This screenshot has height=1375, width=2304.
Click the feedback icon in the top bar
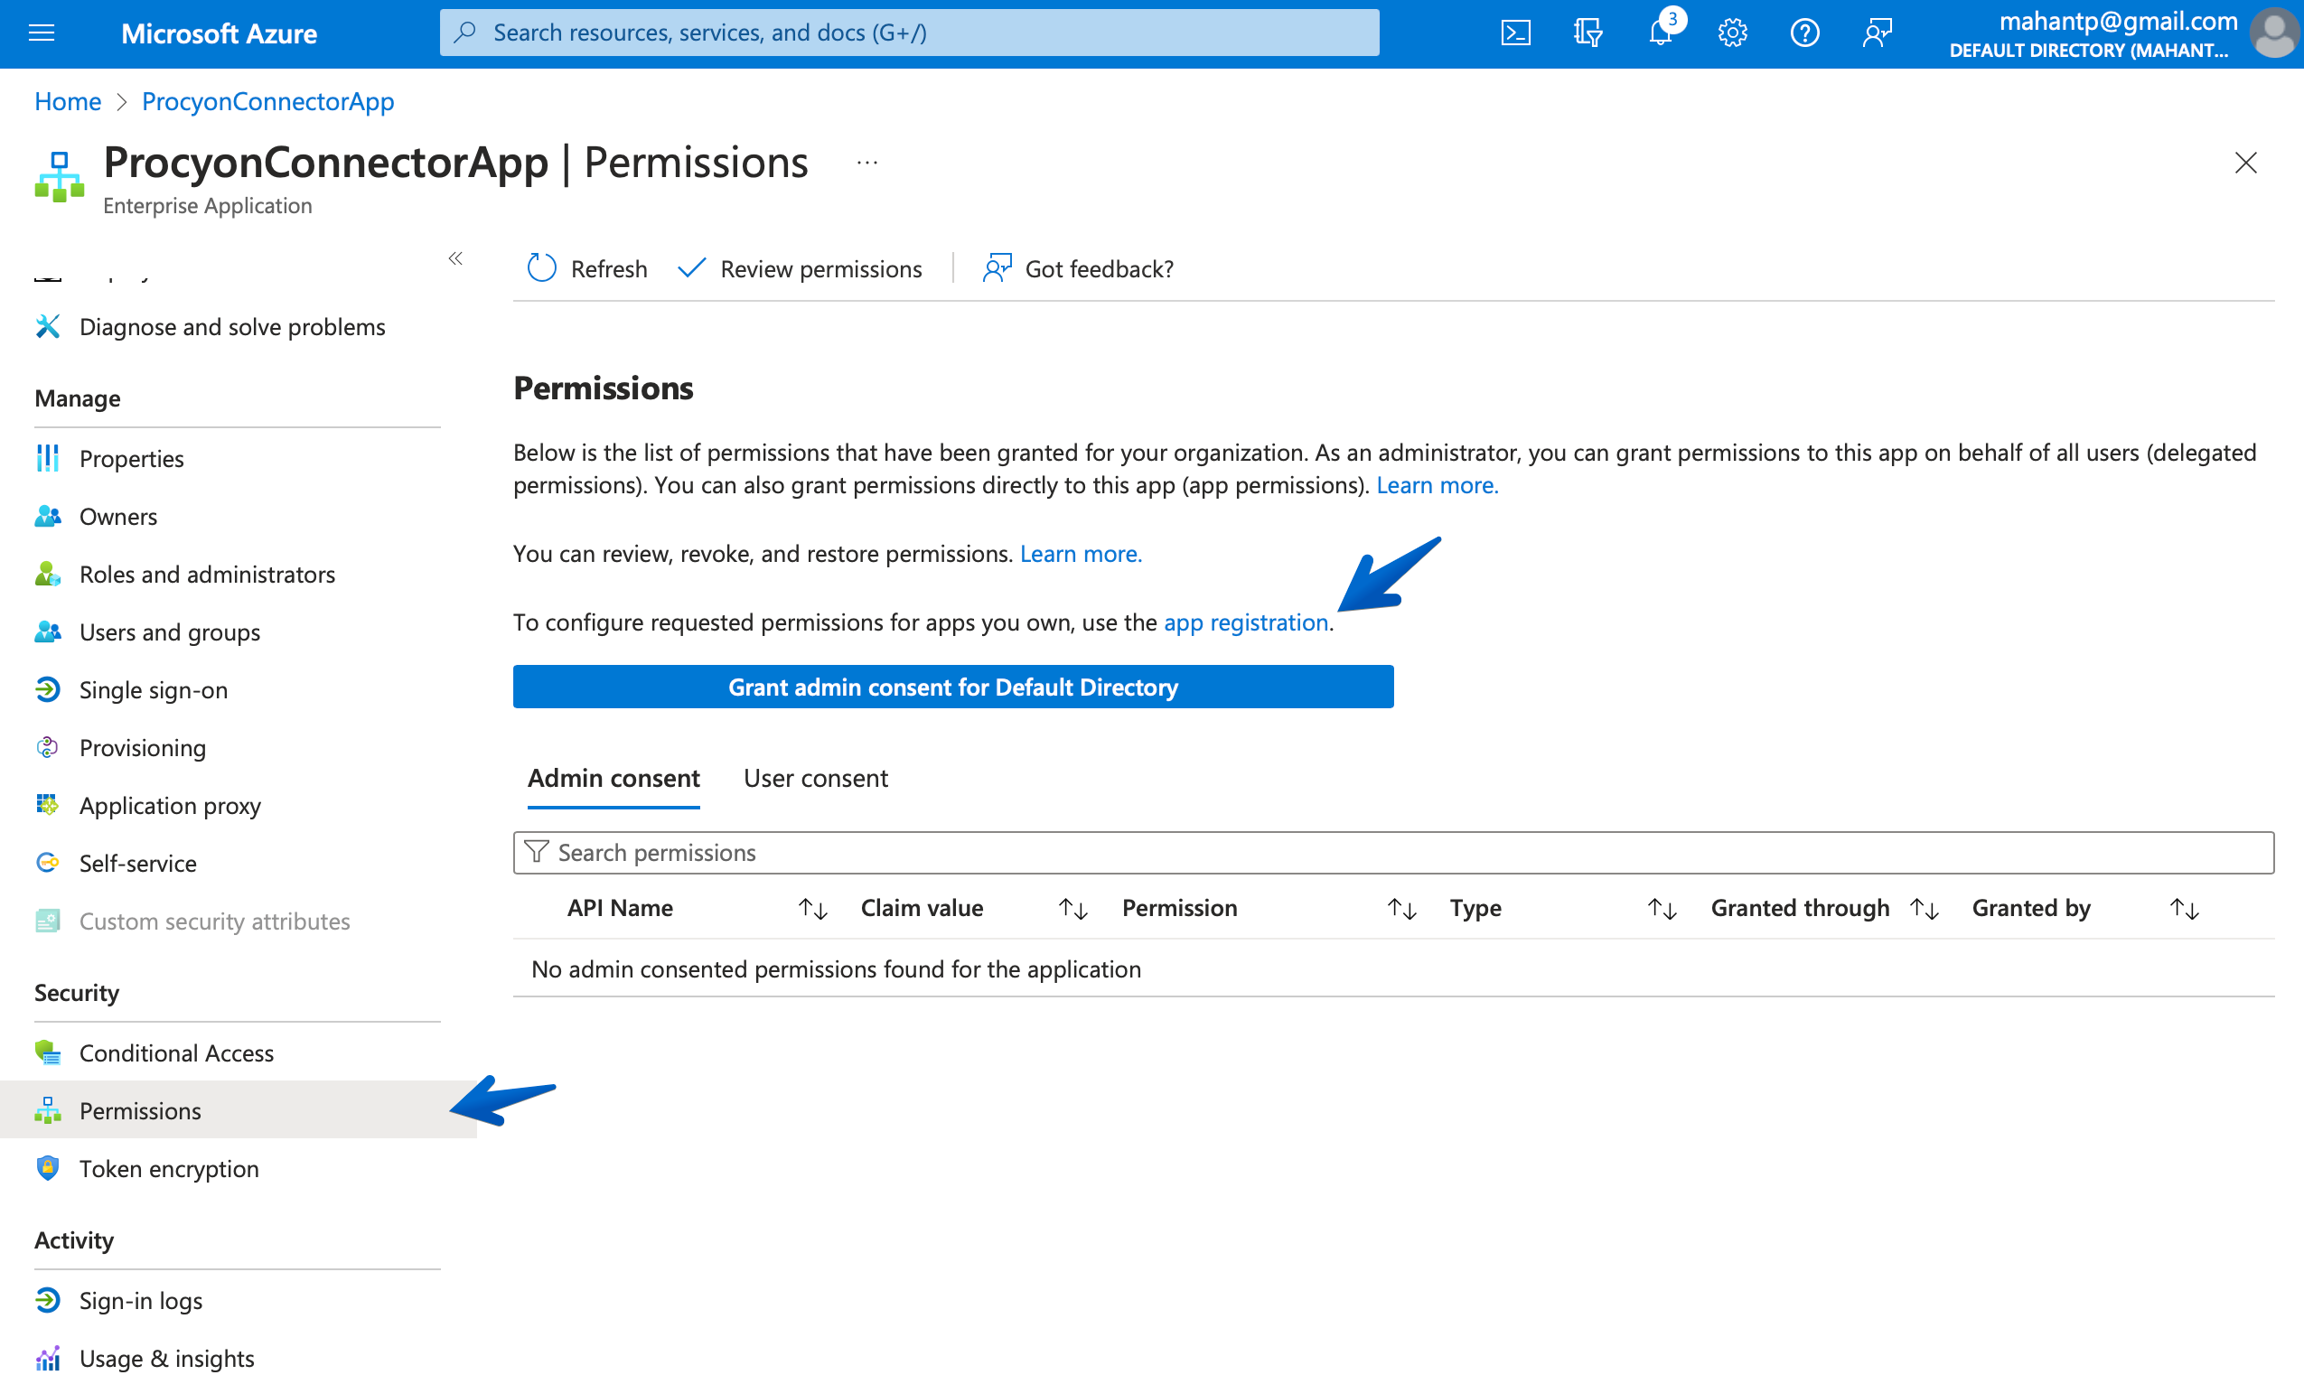[x=1877, y=32]
